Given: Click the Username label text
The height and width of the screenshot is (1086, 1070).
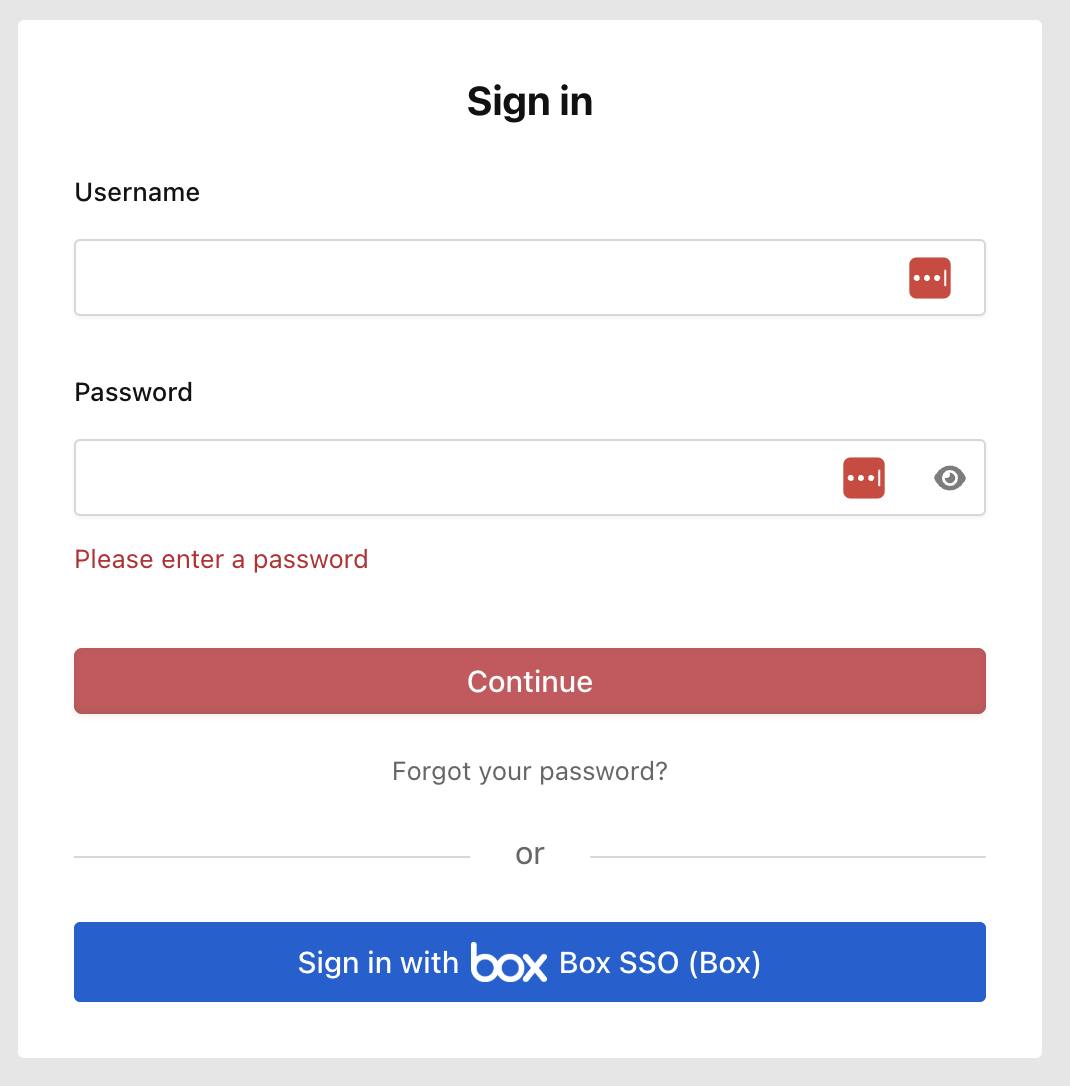Looking at the screenshot, I should [137, 192].
